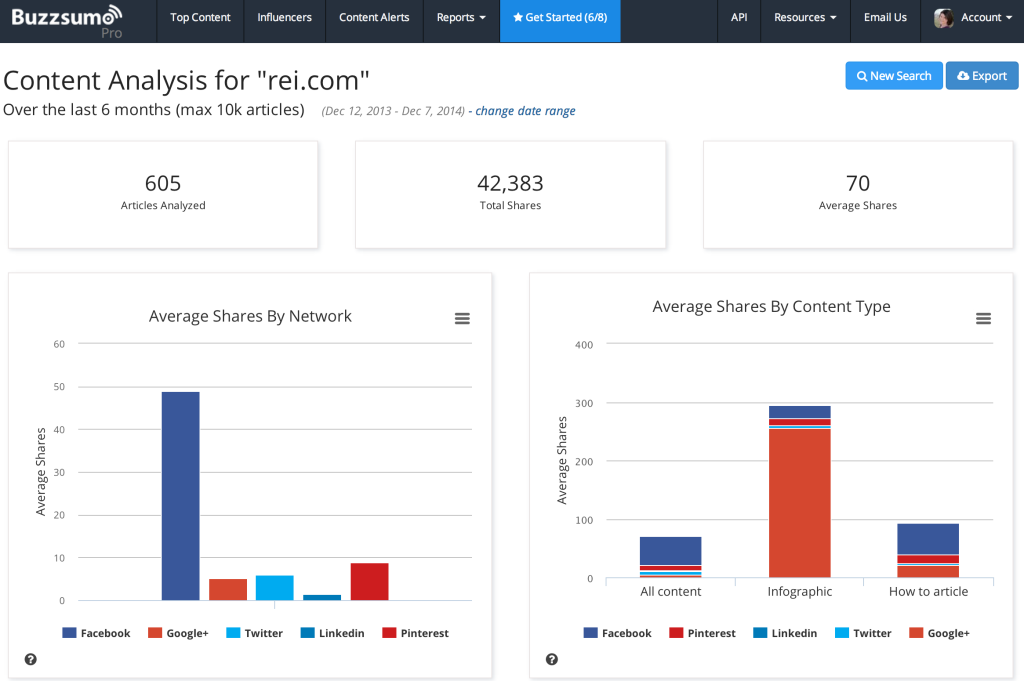Click the How to article axis label

pyautogui.click(x=928, y=592)
